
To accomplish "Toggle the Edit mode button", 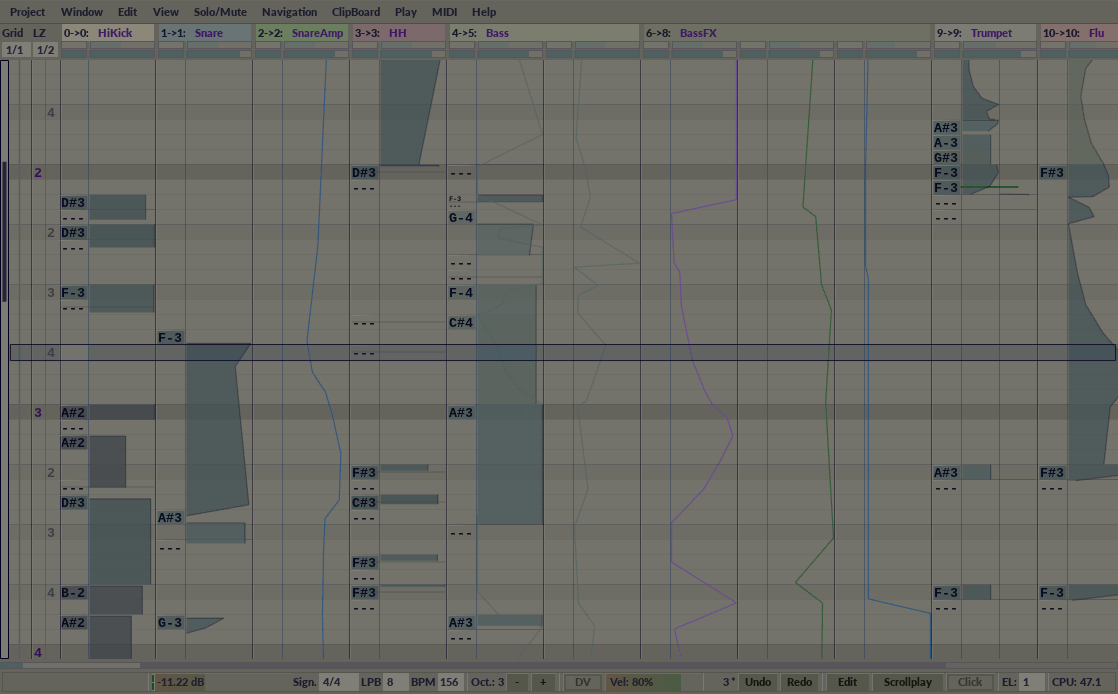I will (x=847, y=682).
